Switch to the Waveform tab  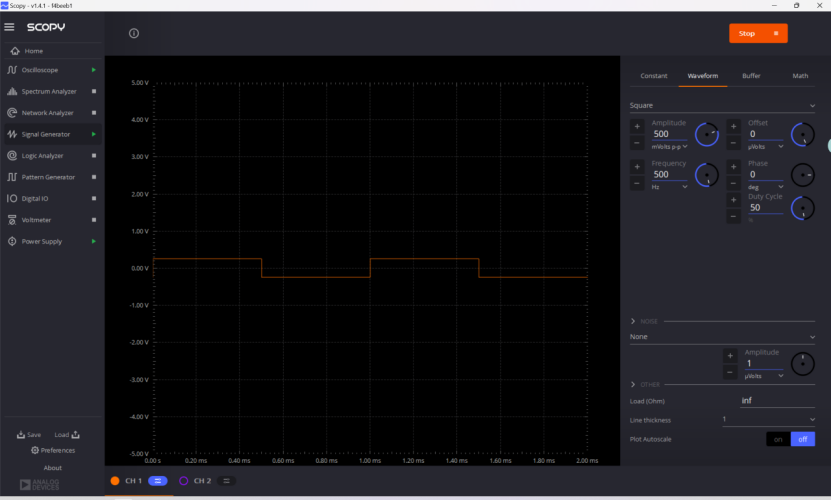[702, 76]
